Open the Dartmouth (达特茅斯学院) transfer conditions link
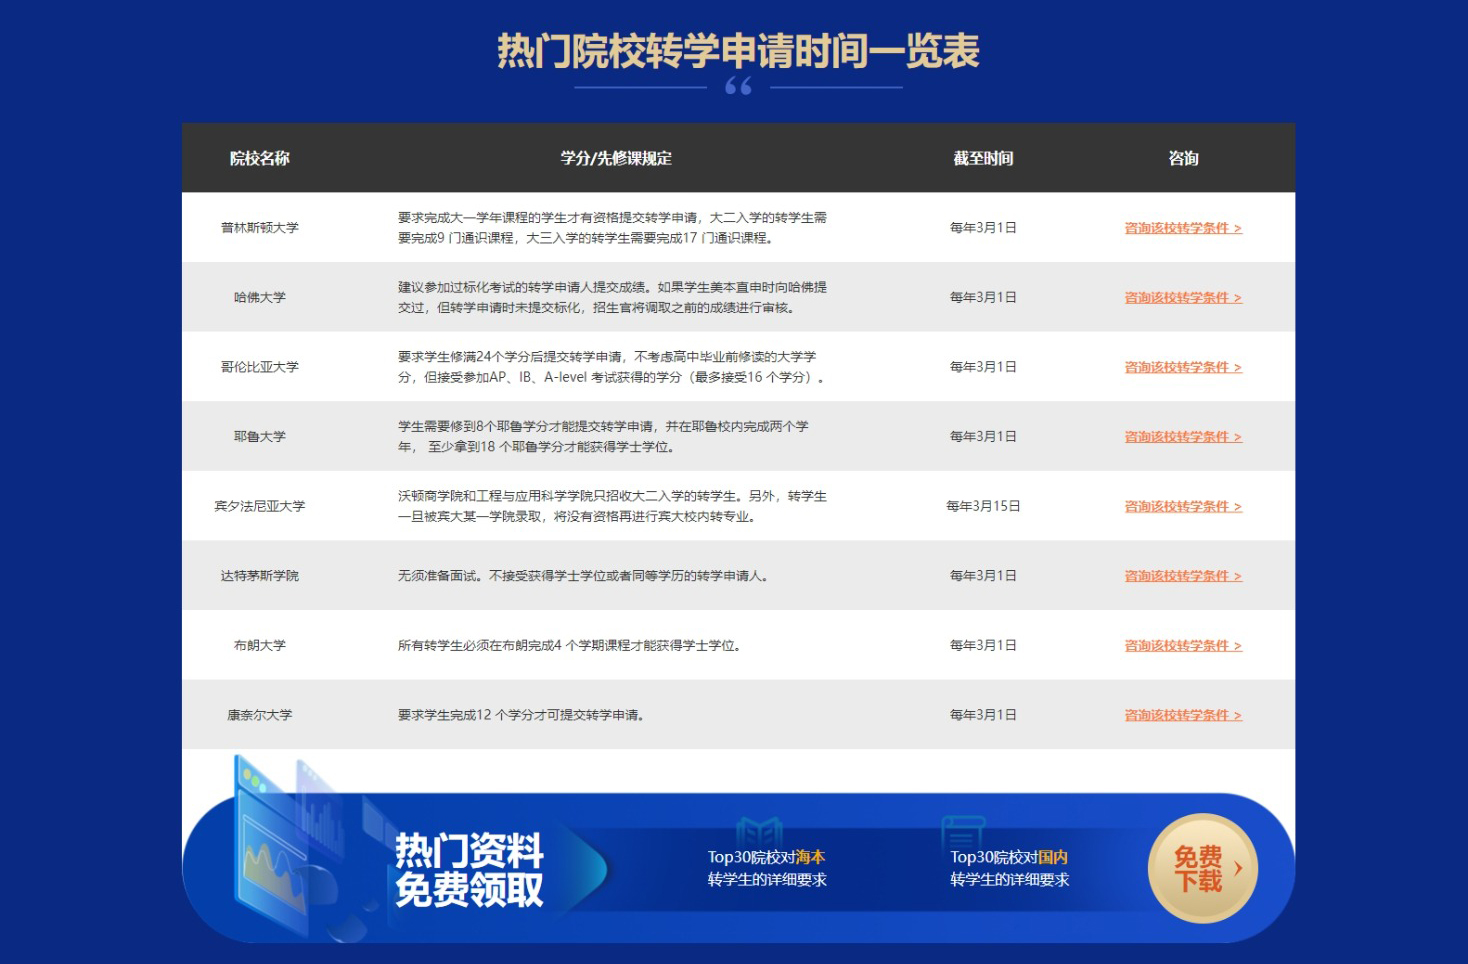This screenshot has height=964, width=1468. click(x=1183, y=576)
